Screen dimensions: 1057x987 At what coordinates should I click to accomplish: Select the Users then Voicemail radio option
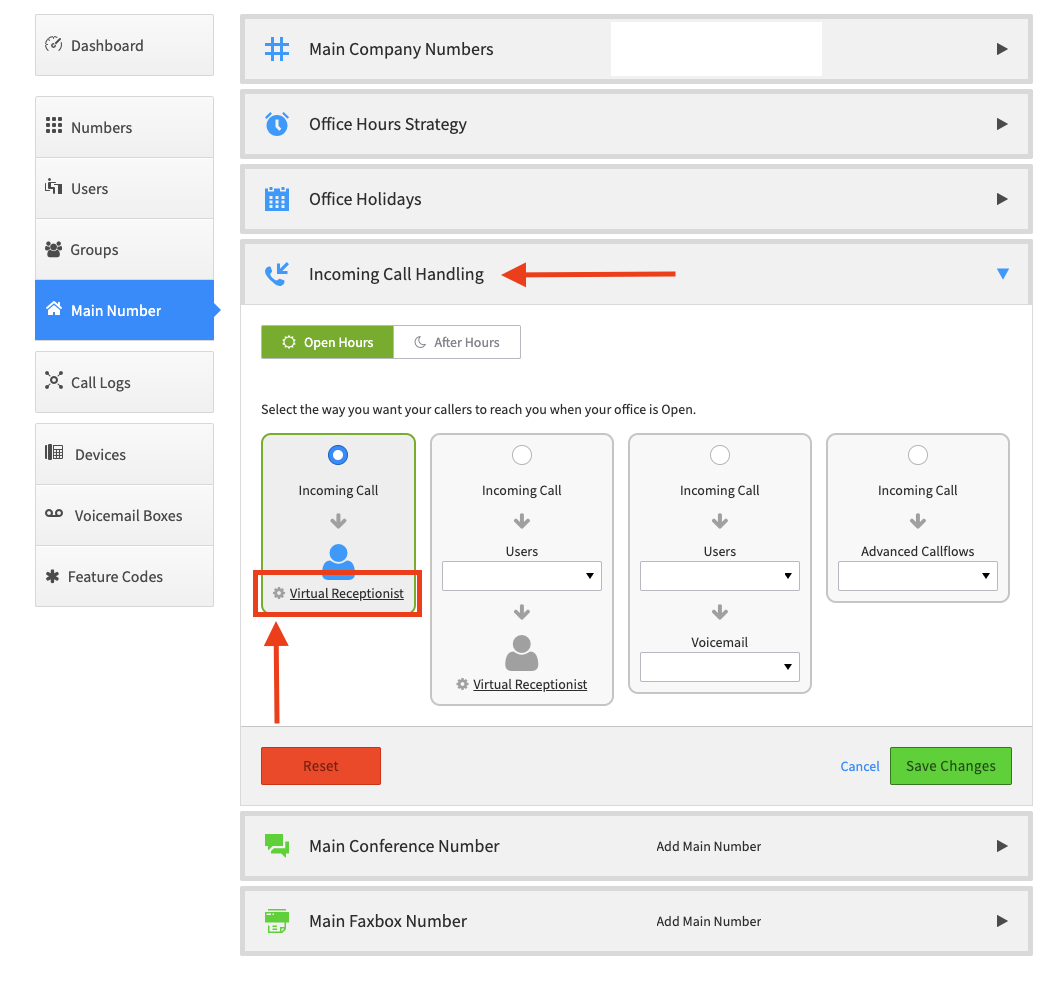point(719,455)
